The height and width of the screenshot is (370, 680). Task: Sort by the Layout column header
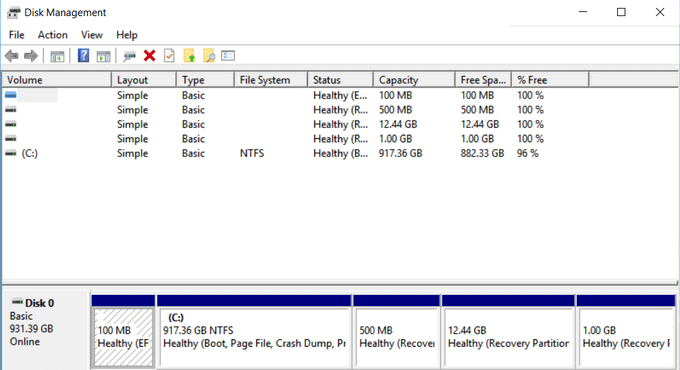144,80
